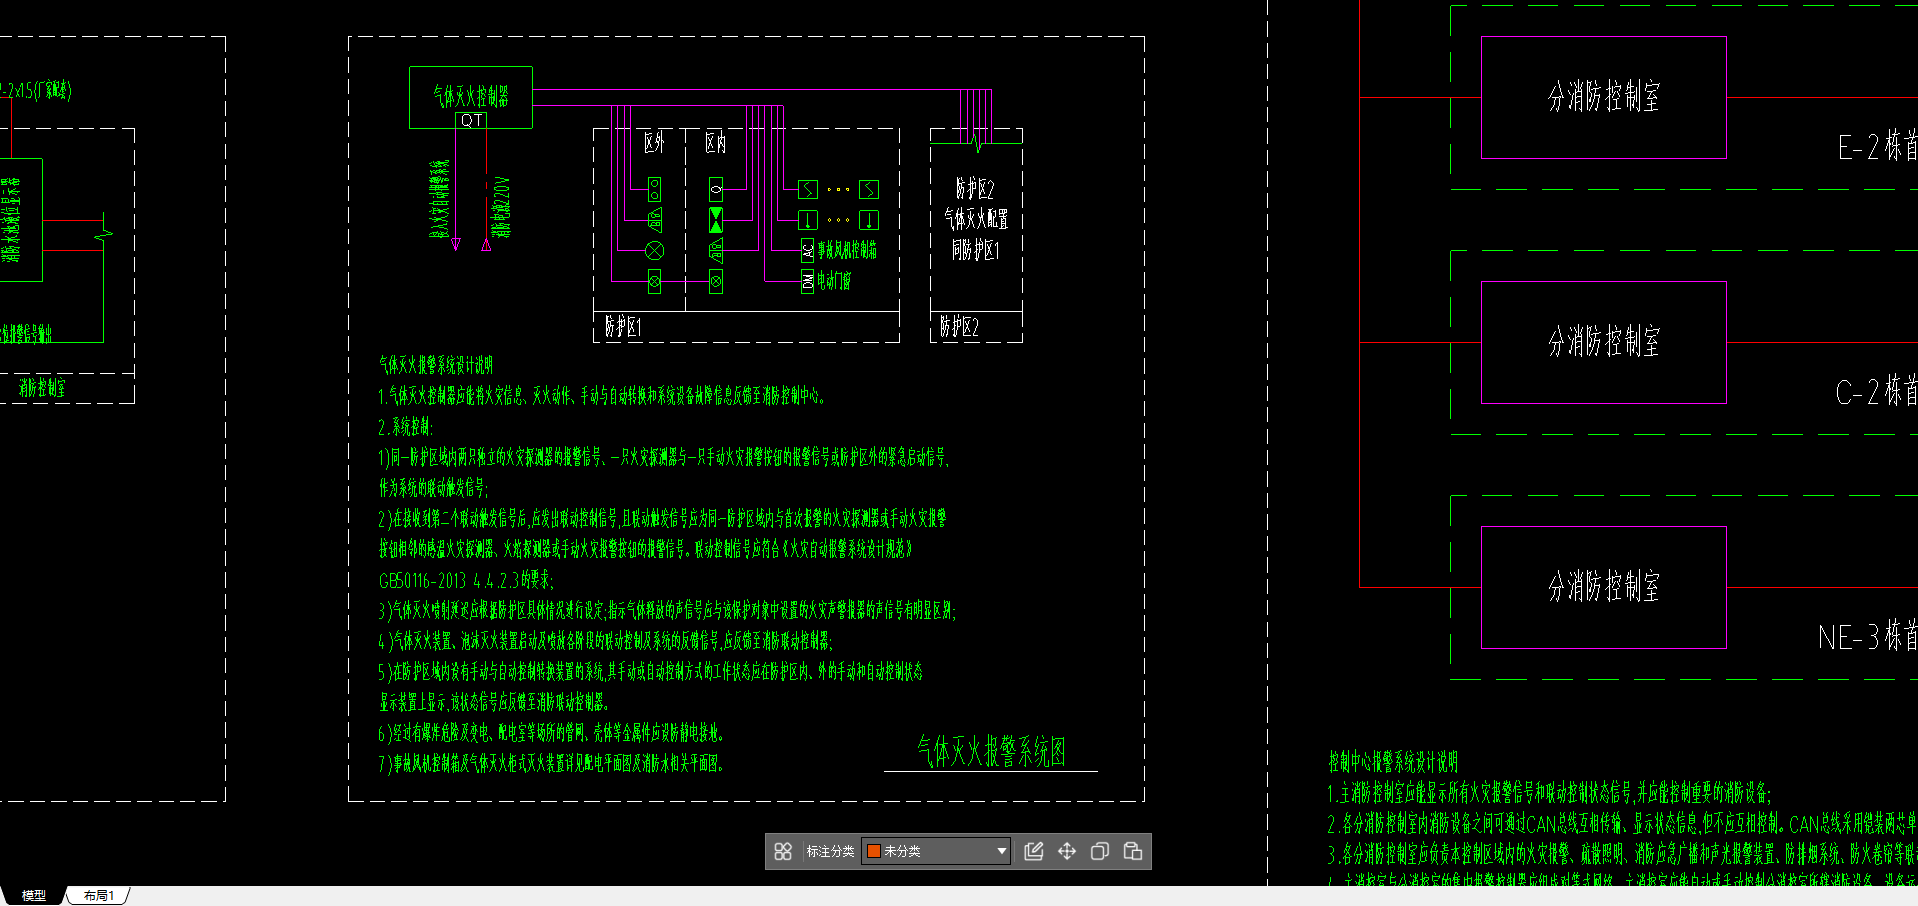The width and height of the screenshot is (1918, 906).
Task: Click the 标注分类 label
Action: click(830, 851)
